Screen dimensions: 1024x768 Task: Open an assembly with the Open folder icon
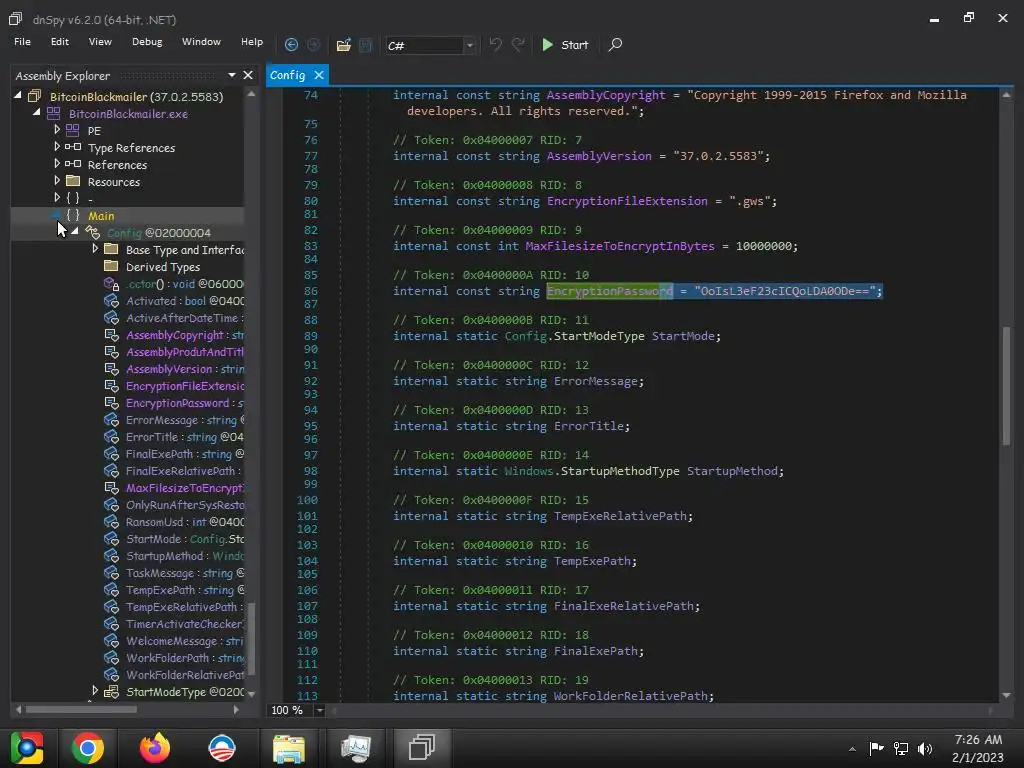pyautogui.click(x=344, y=44)
